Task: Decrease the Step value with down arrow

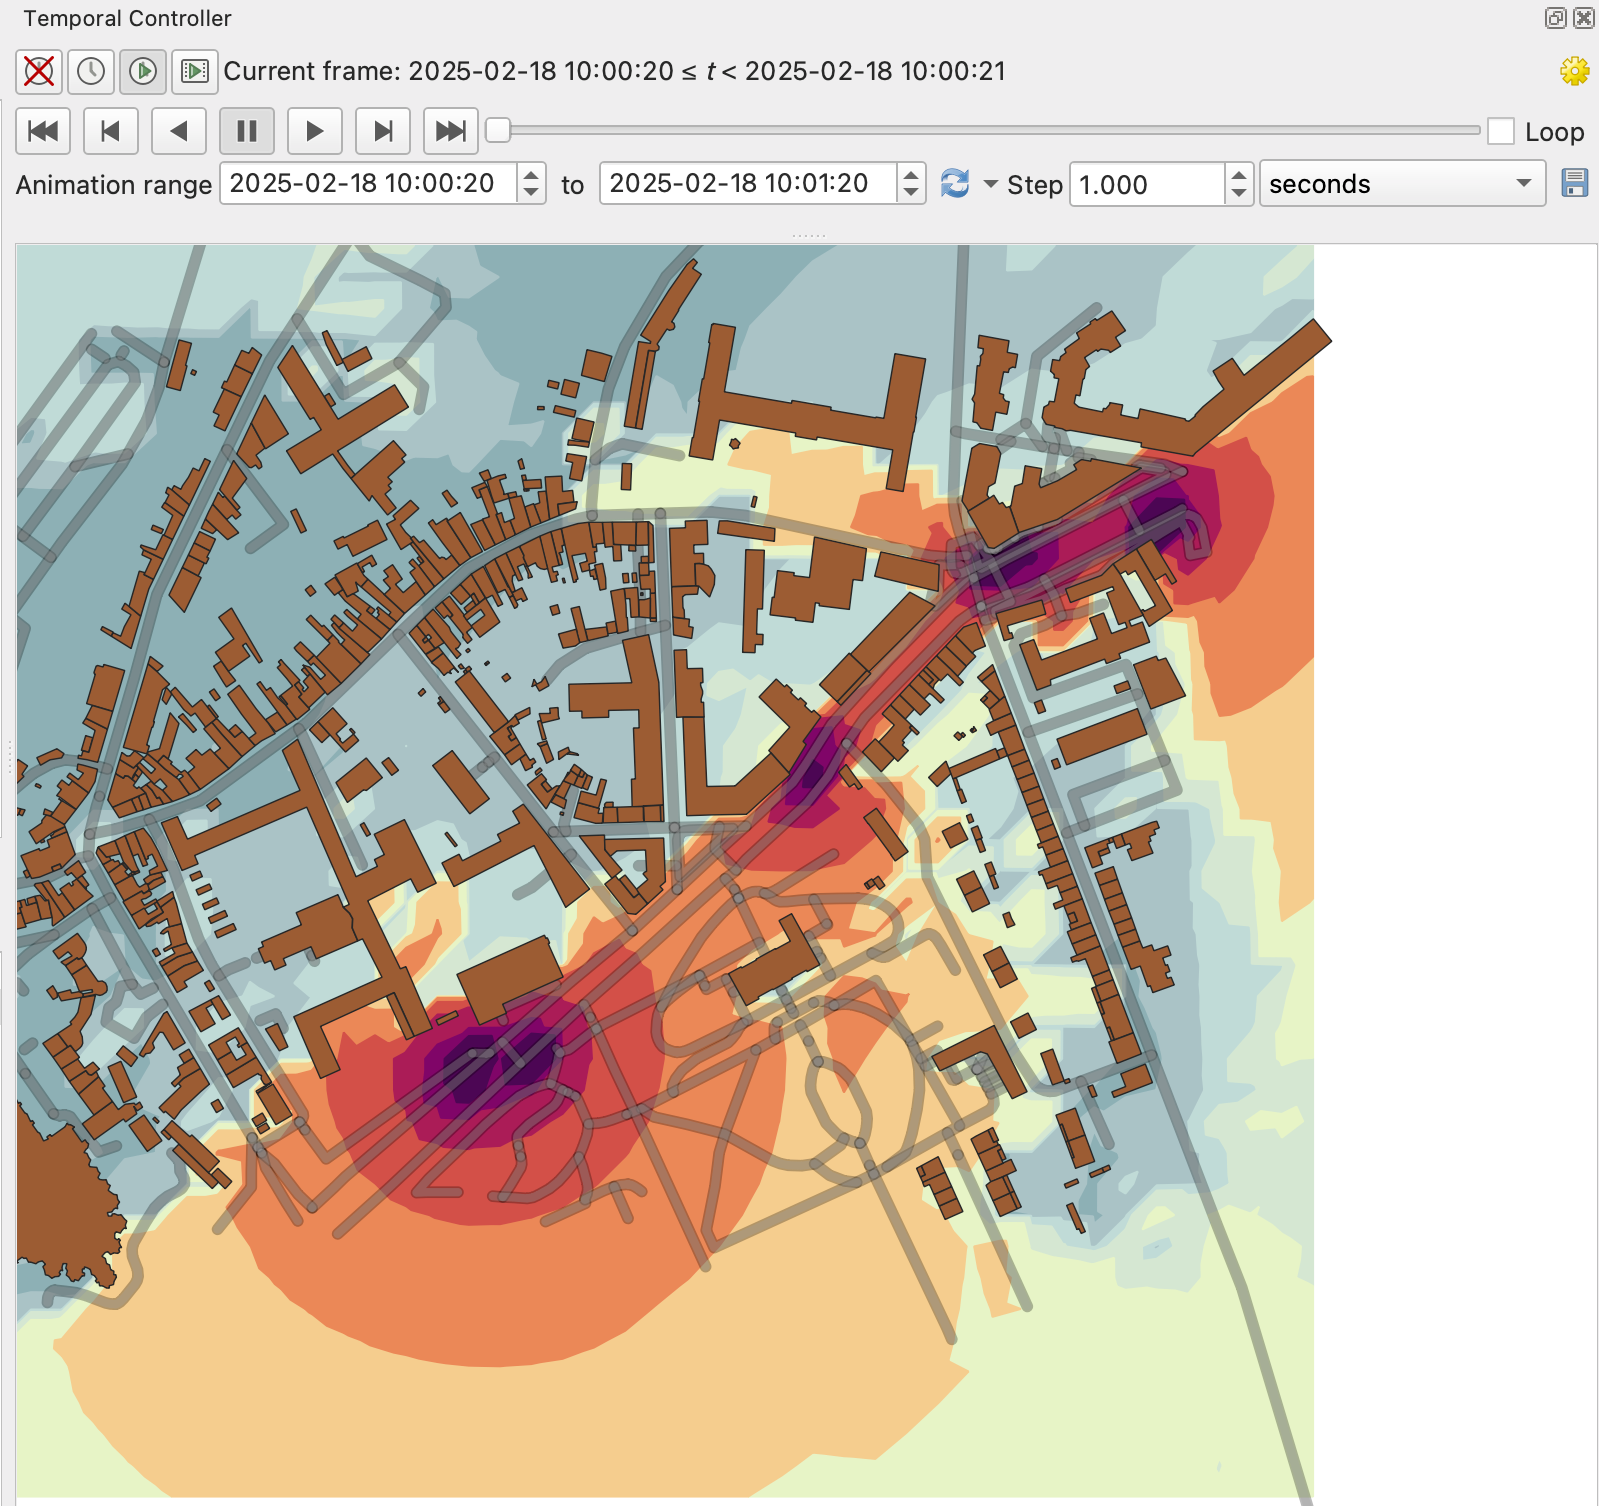Action: [x=1239, y=194]
